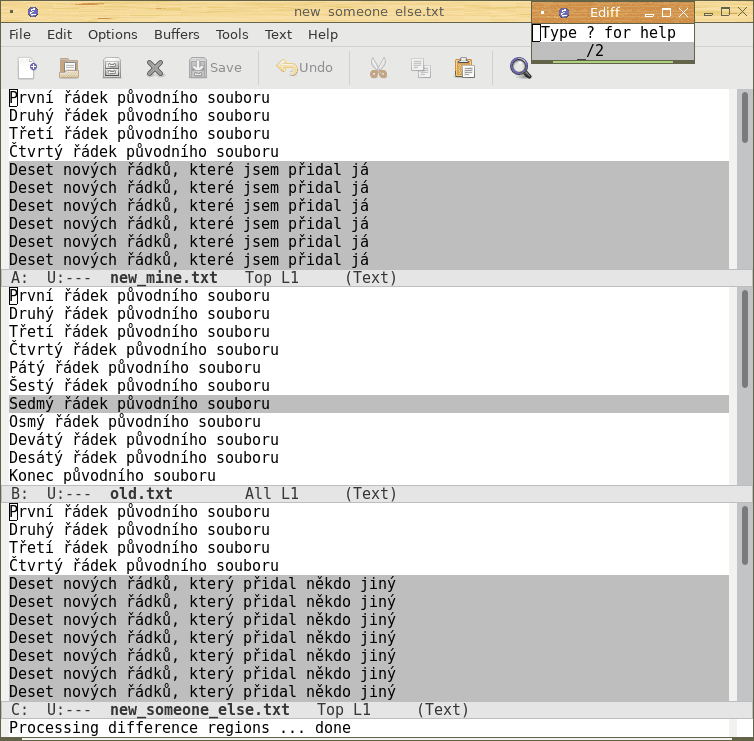Viewport: 754px width, 741px height.
Task: Save the buffer via the Save button
Action: (215, 68)
